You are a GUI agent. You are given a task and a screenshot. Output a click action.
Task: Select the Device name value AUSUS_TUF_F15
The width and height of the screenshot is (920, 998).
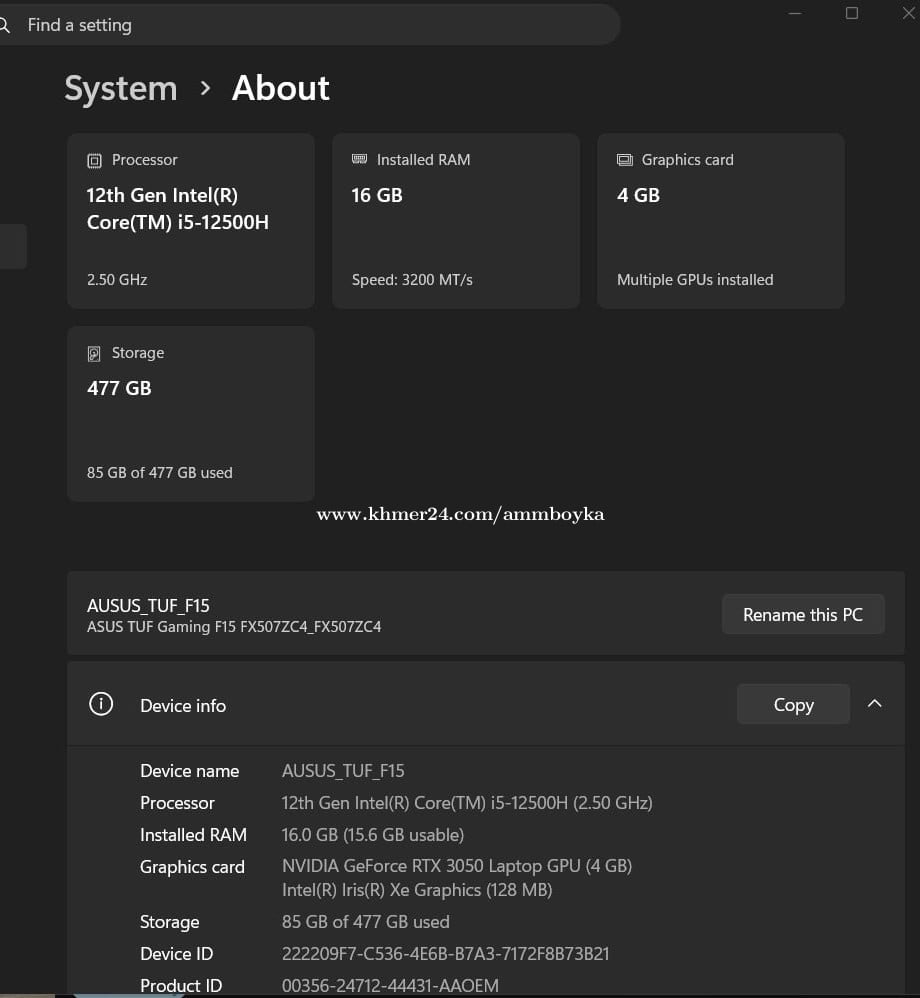(x=343, y=771)
